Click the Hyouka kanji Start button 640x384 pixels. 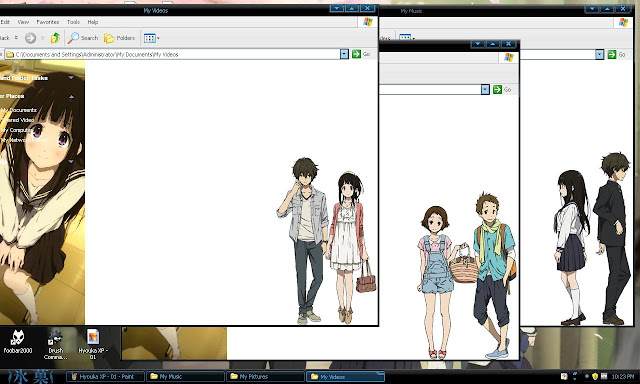tap(31, 377)
